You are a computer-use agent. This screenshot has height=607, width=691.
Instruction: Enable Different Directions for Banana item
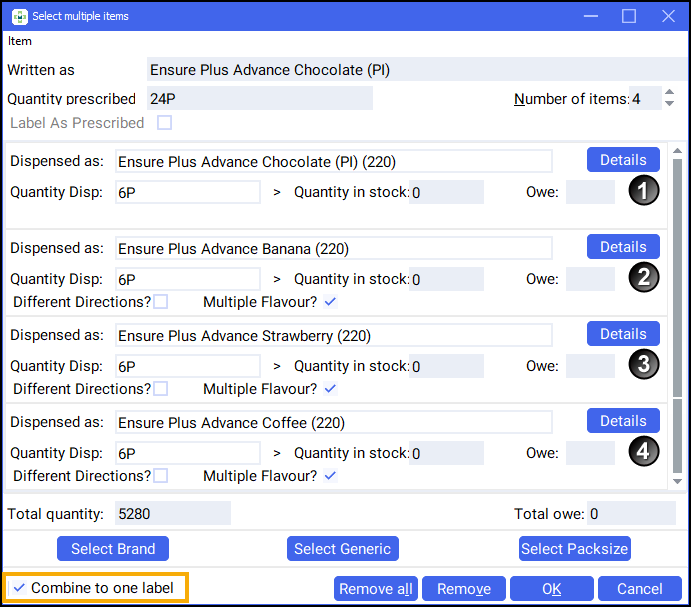160,302
